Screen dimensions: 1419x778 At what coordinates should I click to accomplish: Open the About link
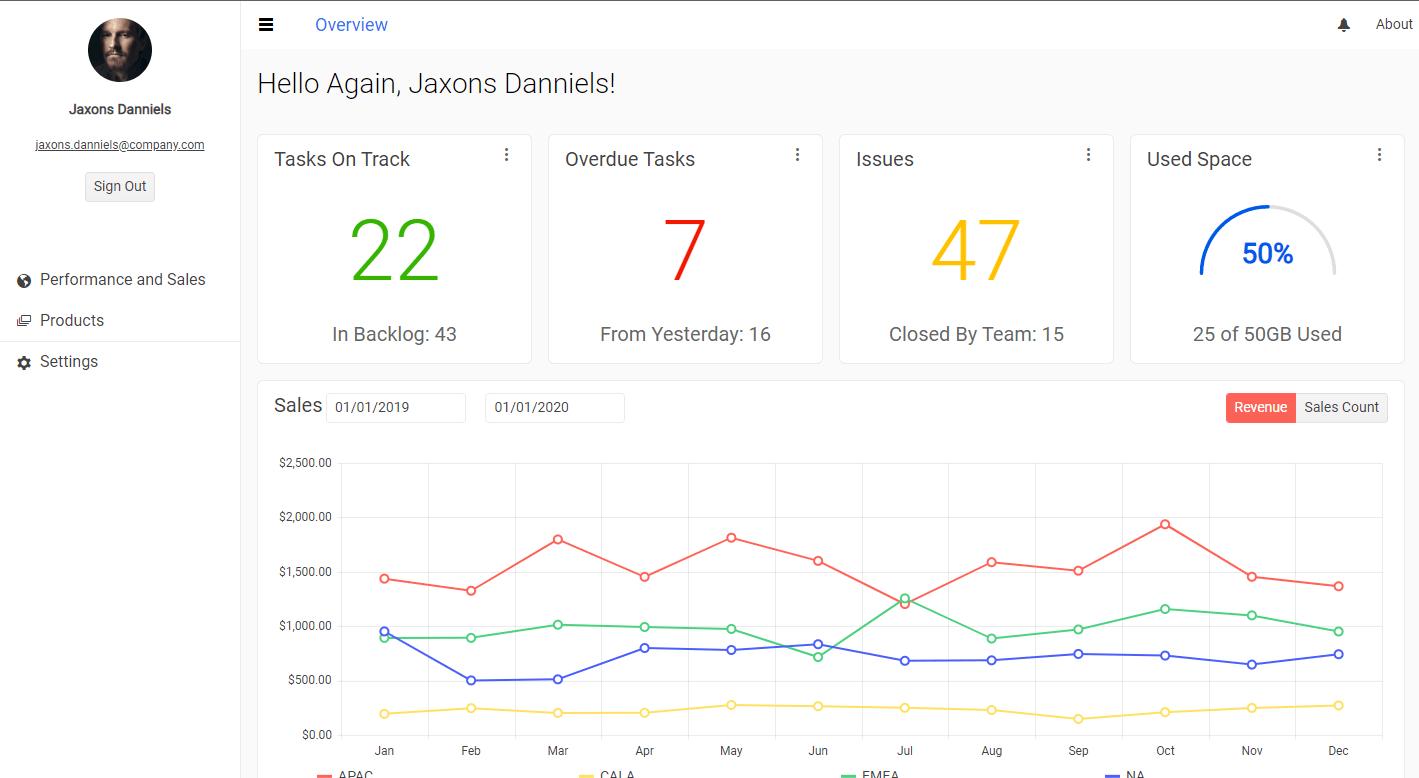[x=1393, y=25]
